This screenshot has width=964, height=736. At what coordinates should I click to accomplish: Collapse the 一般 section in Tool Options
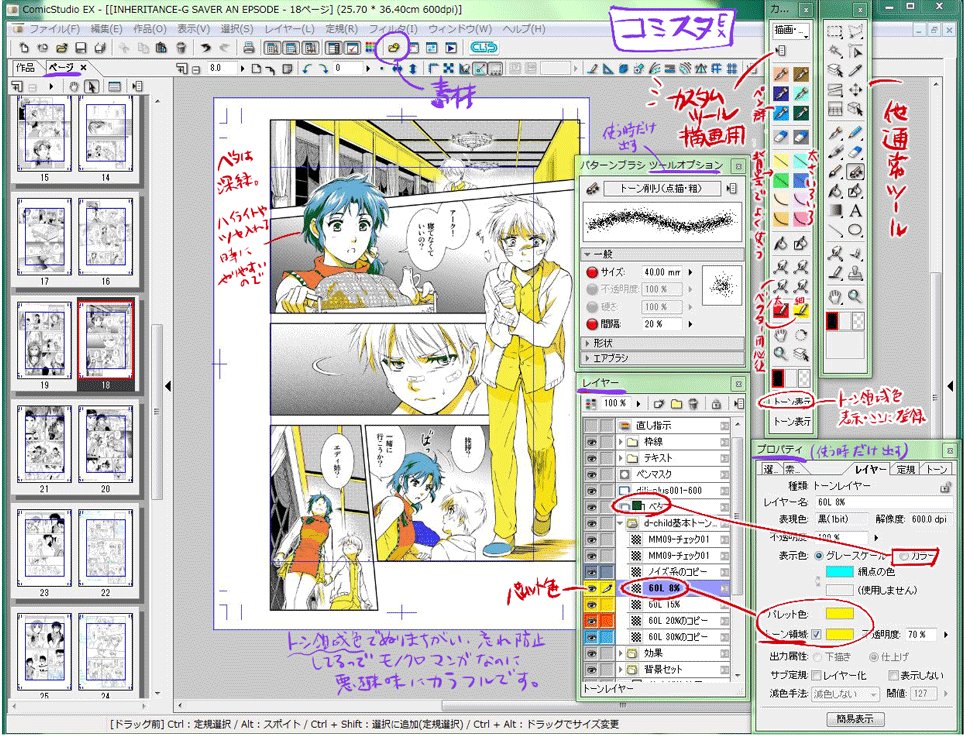662,254
